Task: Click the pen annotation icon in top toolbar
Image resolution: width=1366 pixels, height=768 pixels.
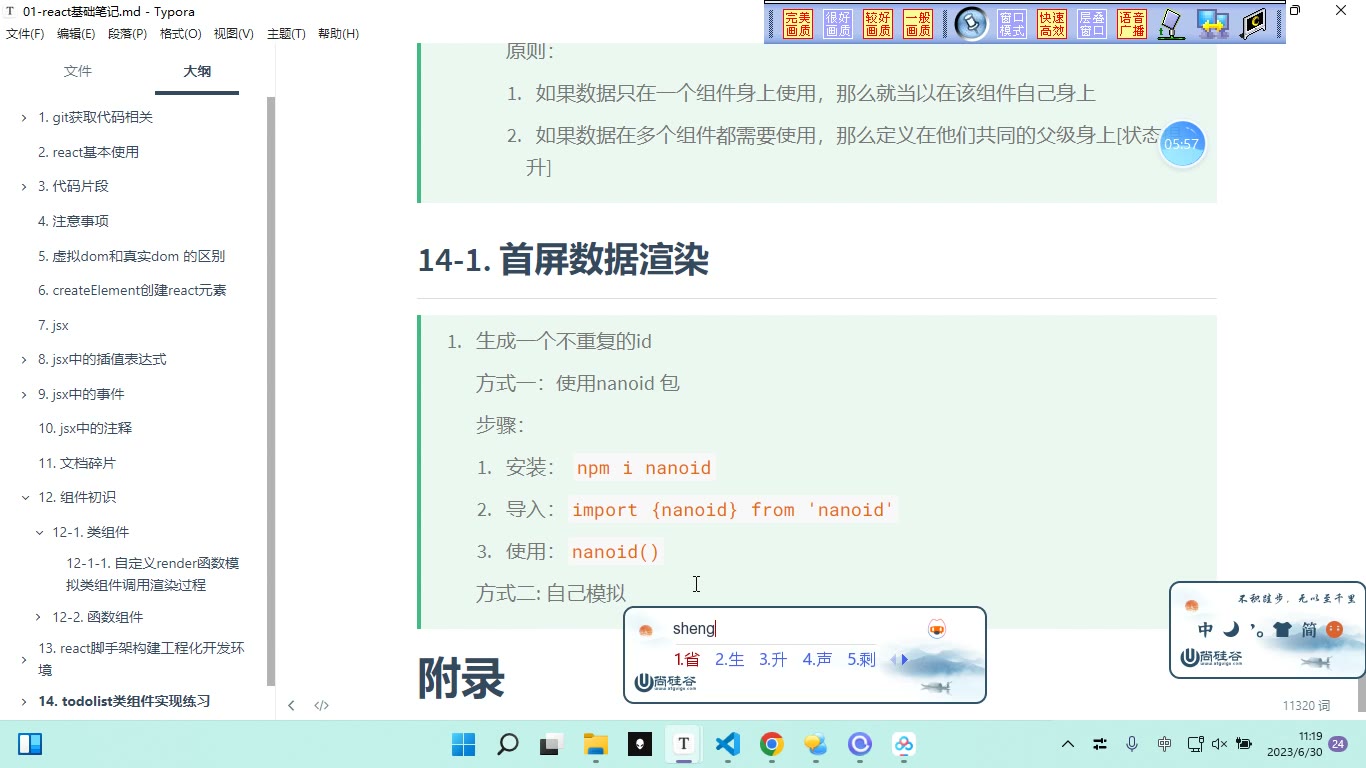Action: (x=1171, y=24)
